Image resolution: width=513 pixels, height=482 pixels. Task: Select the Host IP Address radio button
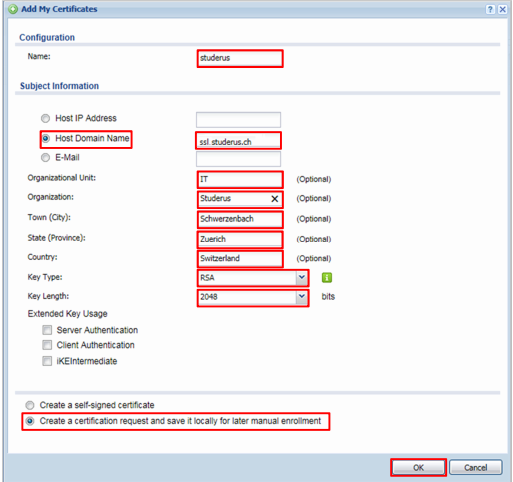click(x=45, y=118)
